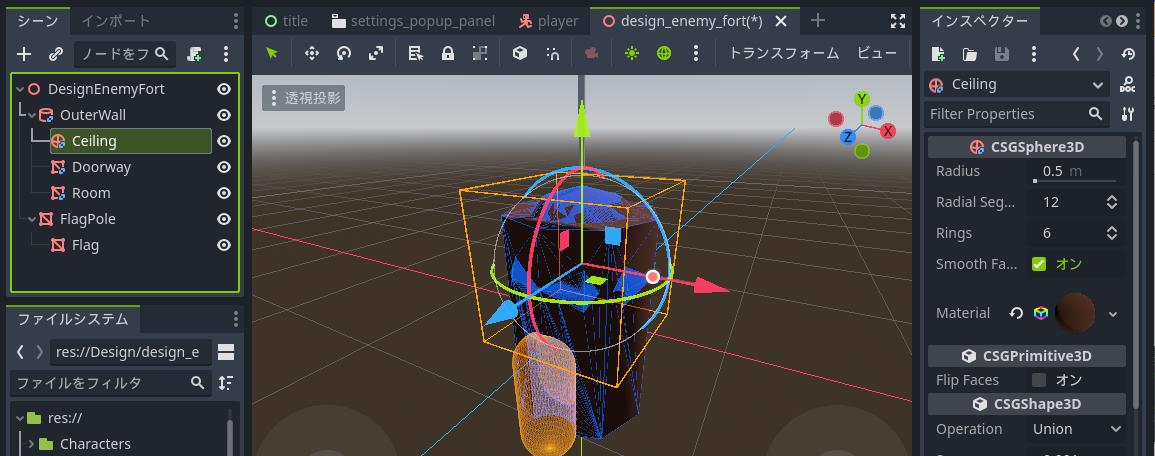The height and width of the screenshot is (456, 1155).
Task: Open documentation for Ceiling node class
Action: pos(1127,85)
